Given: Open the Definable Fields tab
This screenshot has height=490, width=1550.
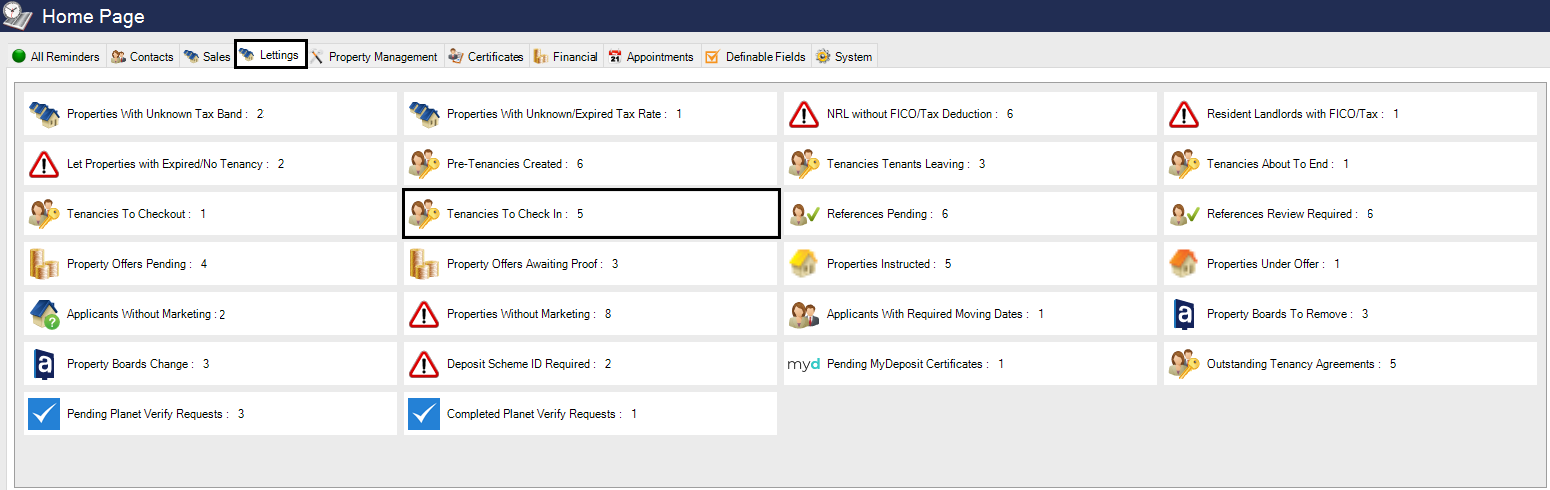Looking at the screenshot, I should click(x=756, y=57).
